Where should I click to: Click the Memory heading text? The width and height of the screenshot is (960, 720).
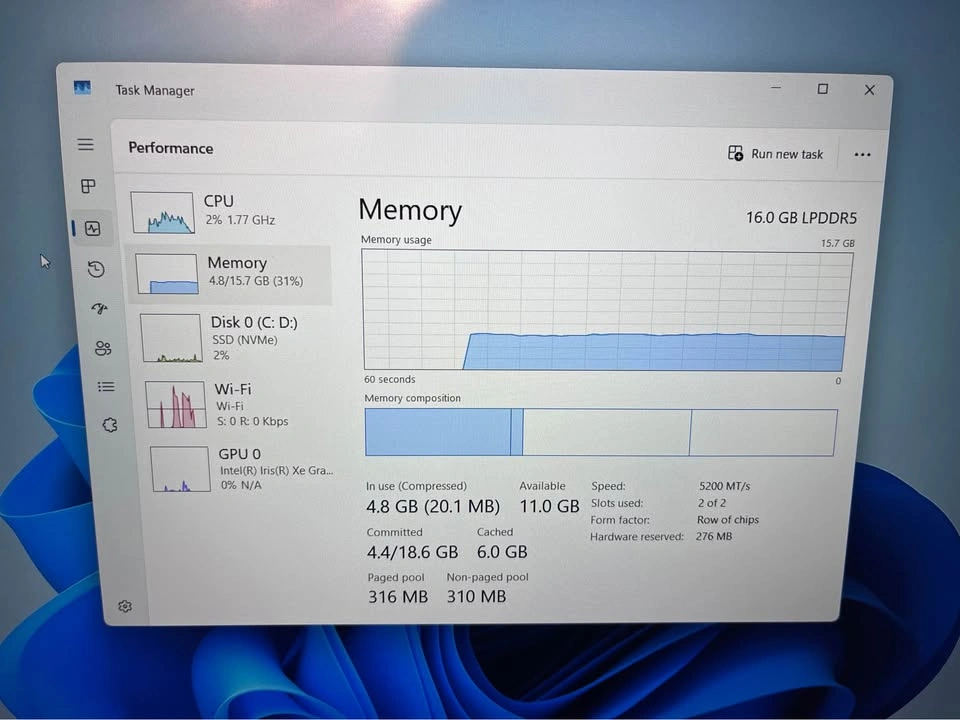click(410, 210)
